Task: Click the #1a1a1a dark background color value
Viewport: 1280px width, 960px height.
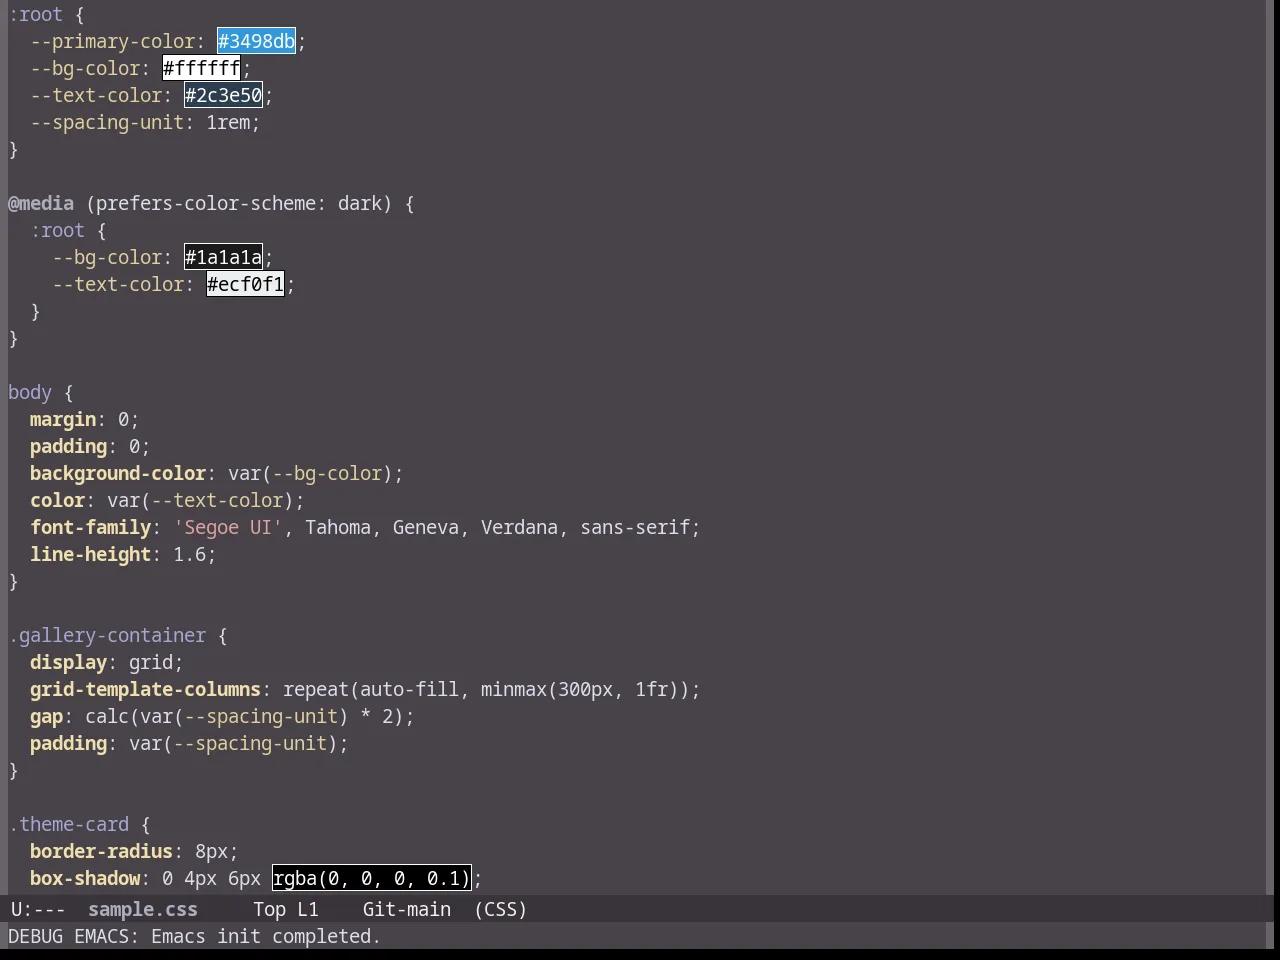Action: [224, 257]
